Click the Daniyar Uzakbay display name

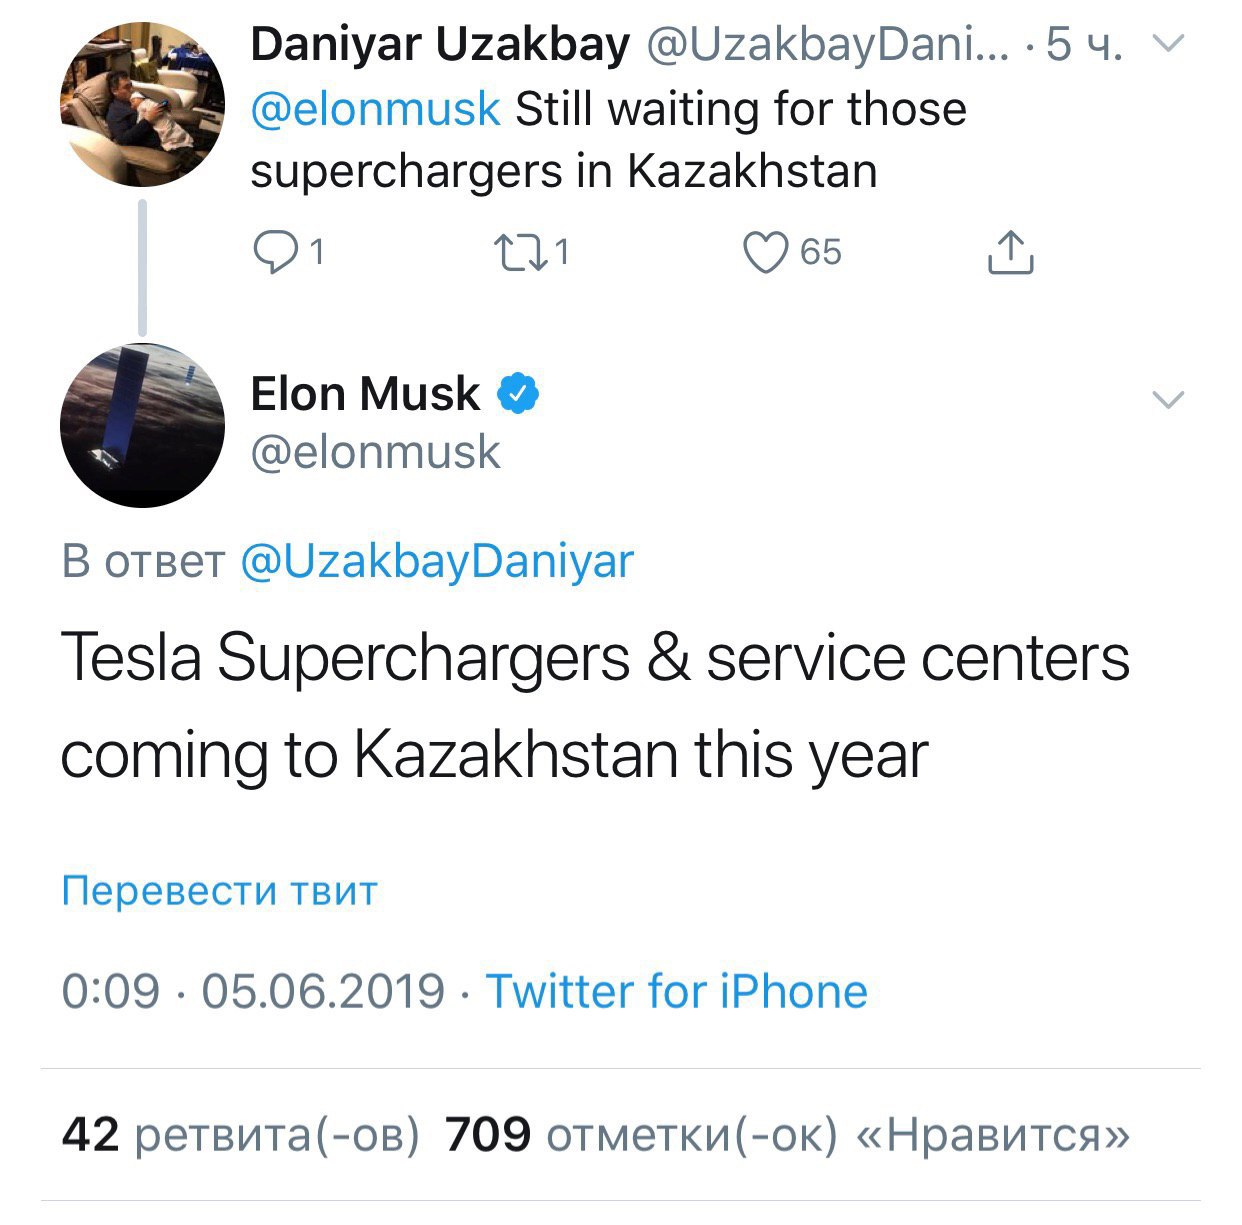point(440,44)
